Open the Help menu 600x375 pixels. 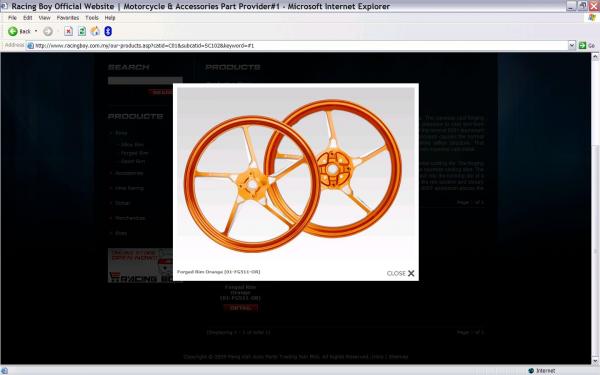click(110, 18)
